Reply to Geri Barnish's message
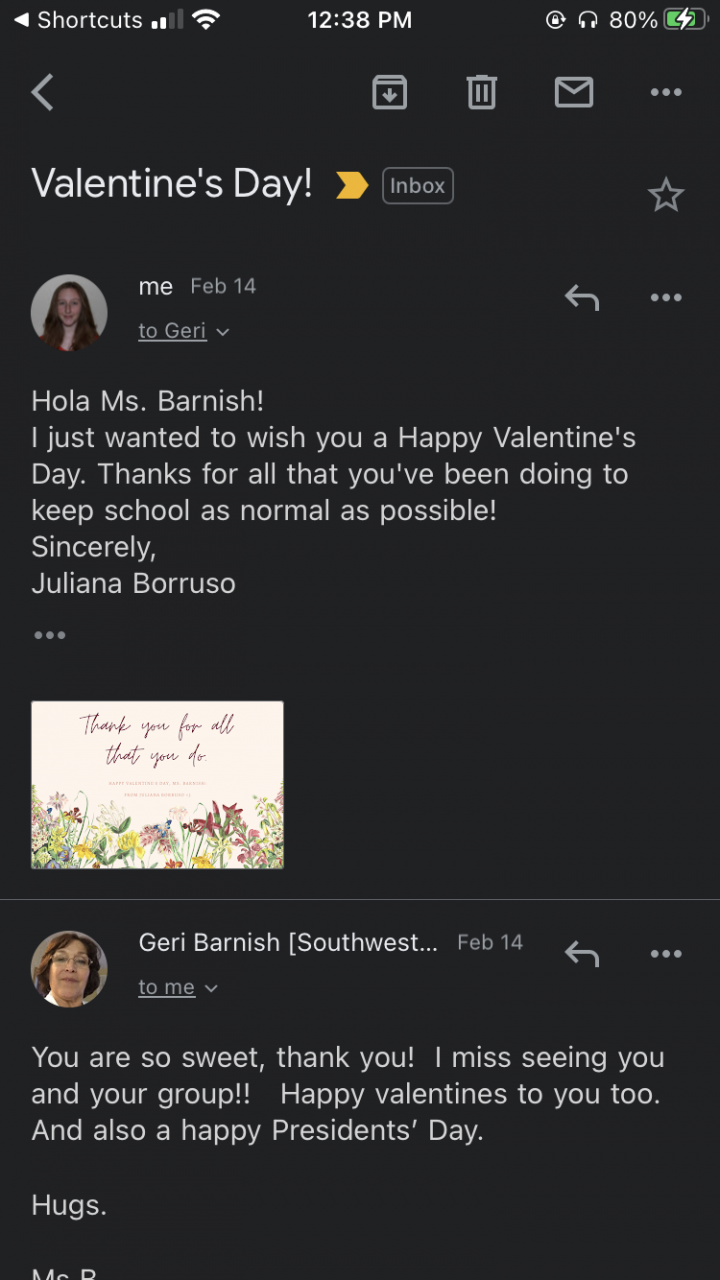720x1280 pixels. pyautogui.click(x=581, y=953)
